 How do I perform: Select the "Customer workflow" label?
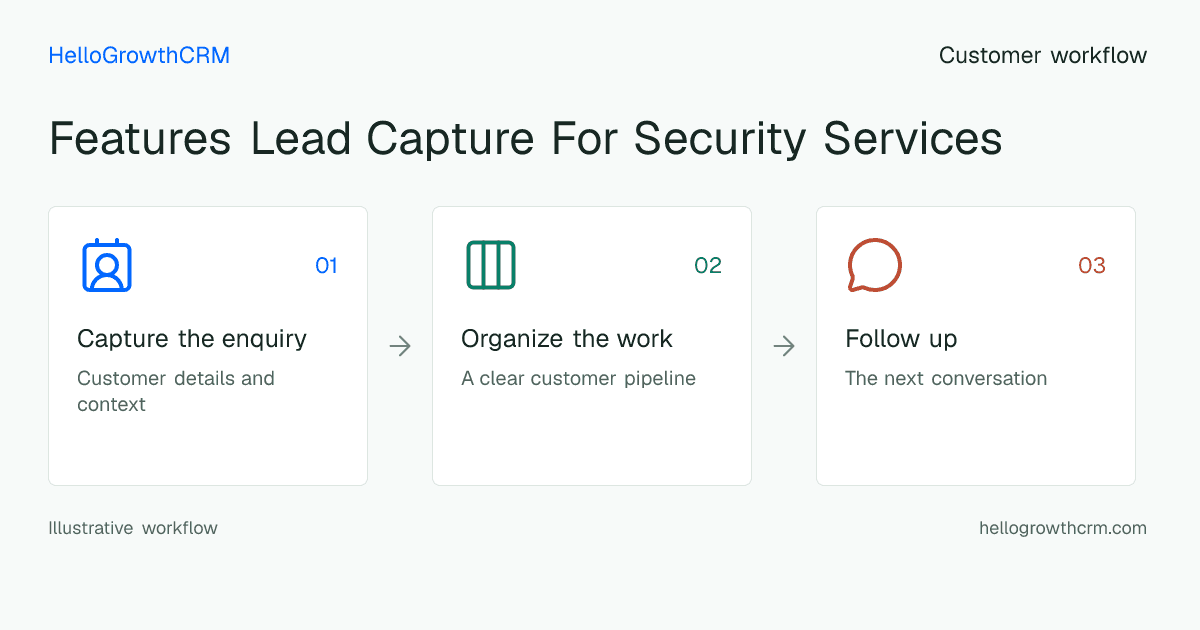point(1043,56)
